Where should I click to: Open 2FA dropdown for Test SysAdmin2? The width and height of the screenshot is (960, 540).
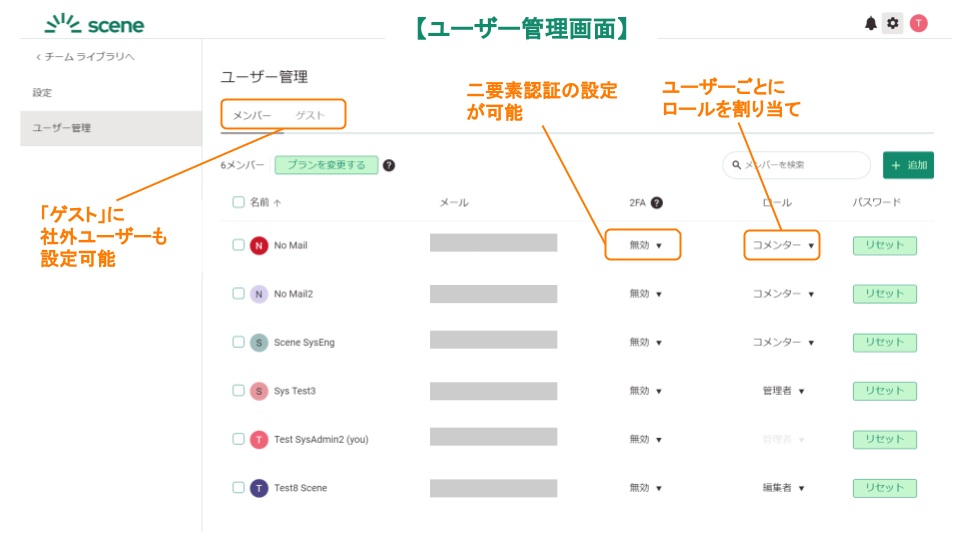pos(645,439)
